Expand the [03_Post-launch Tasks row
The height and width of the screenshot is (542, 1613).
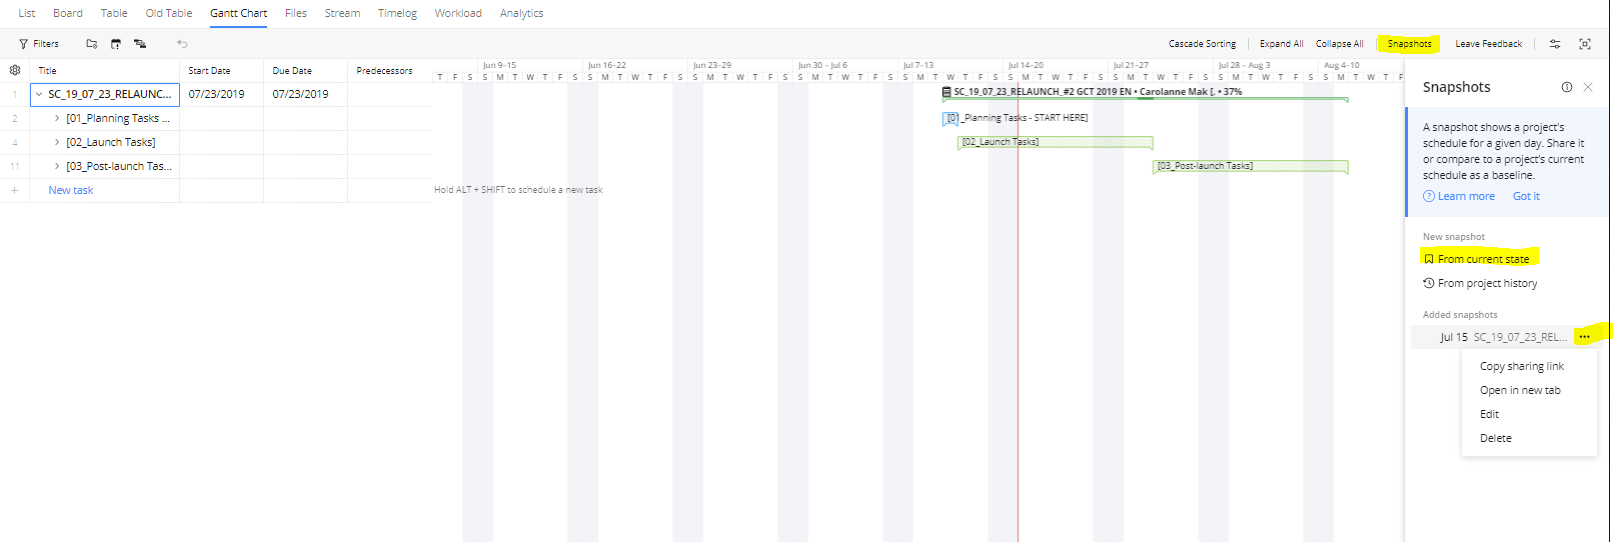(x=57, y=166)
